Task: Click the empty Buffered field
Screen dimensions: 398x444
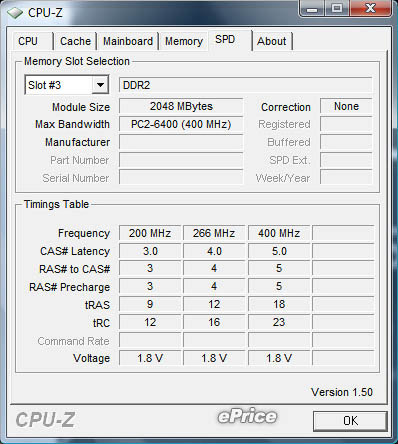Action: pos(346,142)
